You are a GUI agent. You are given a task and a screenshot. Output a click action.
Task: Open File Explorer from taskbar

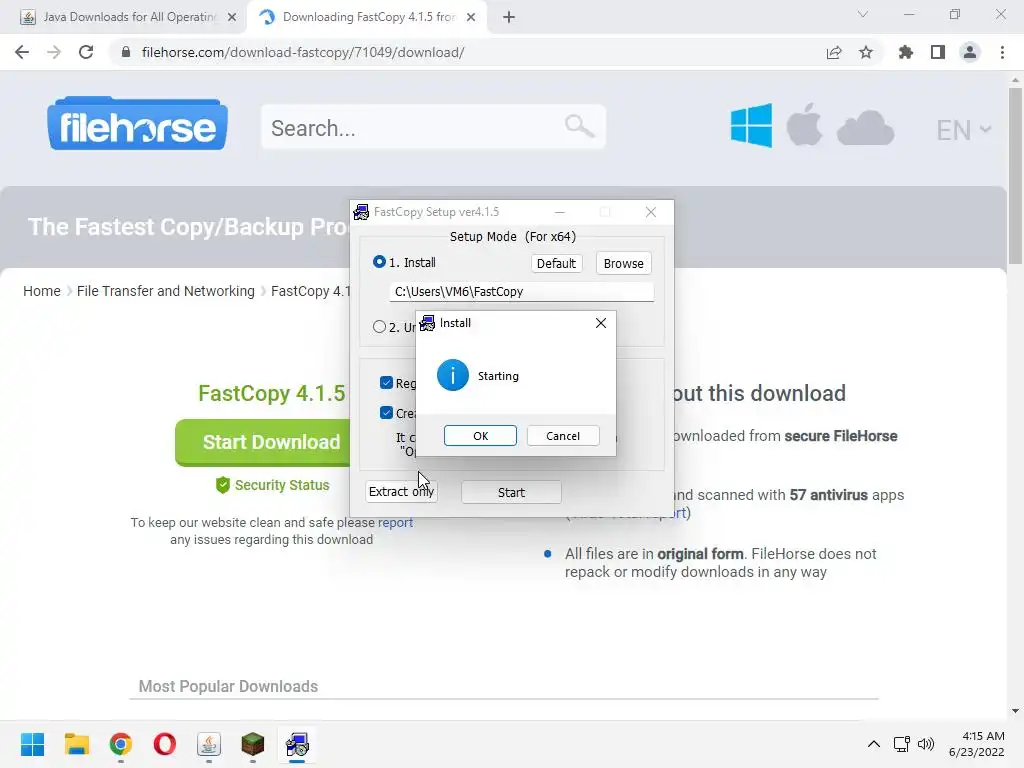[76, 744]
